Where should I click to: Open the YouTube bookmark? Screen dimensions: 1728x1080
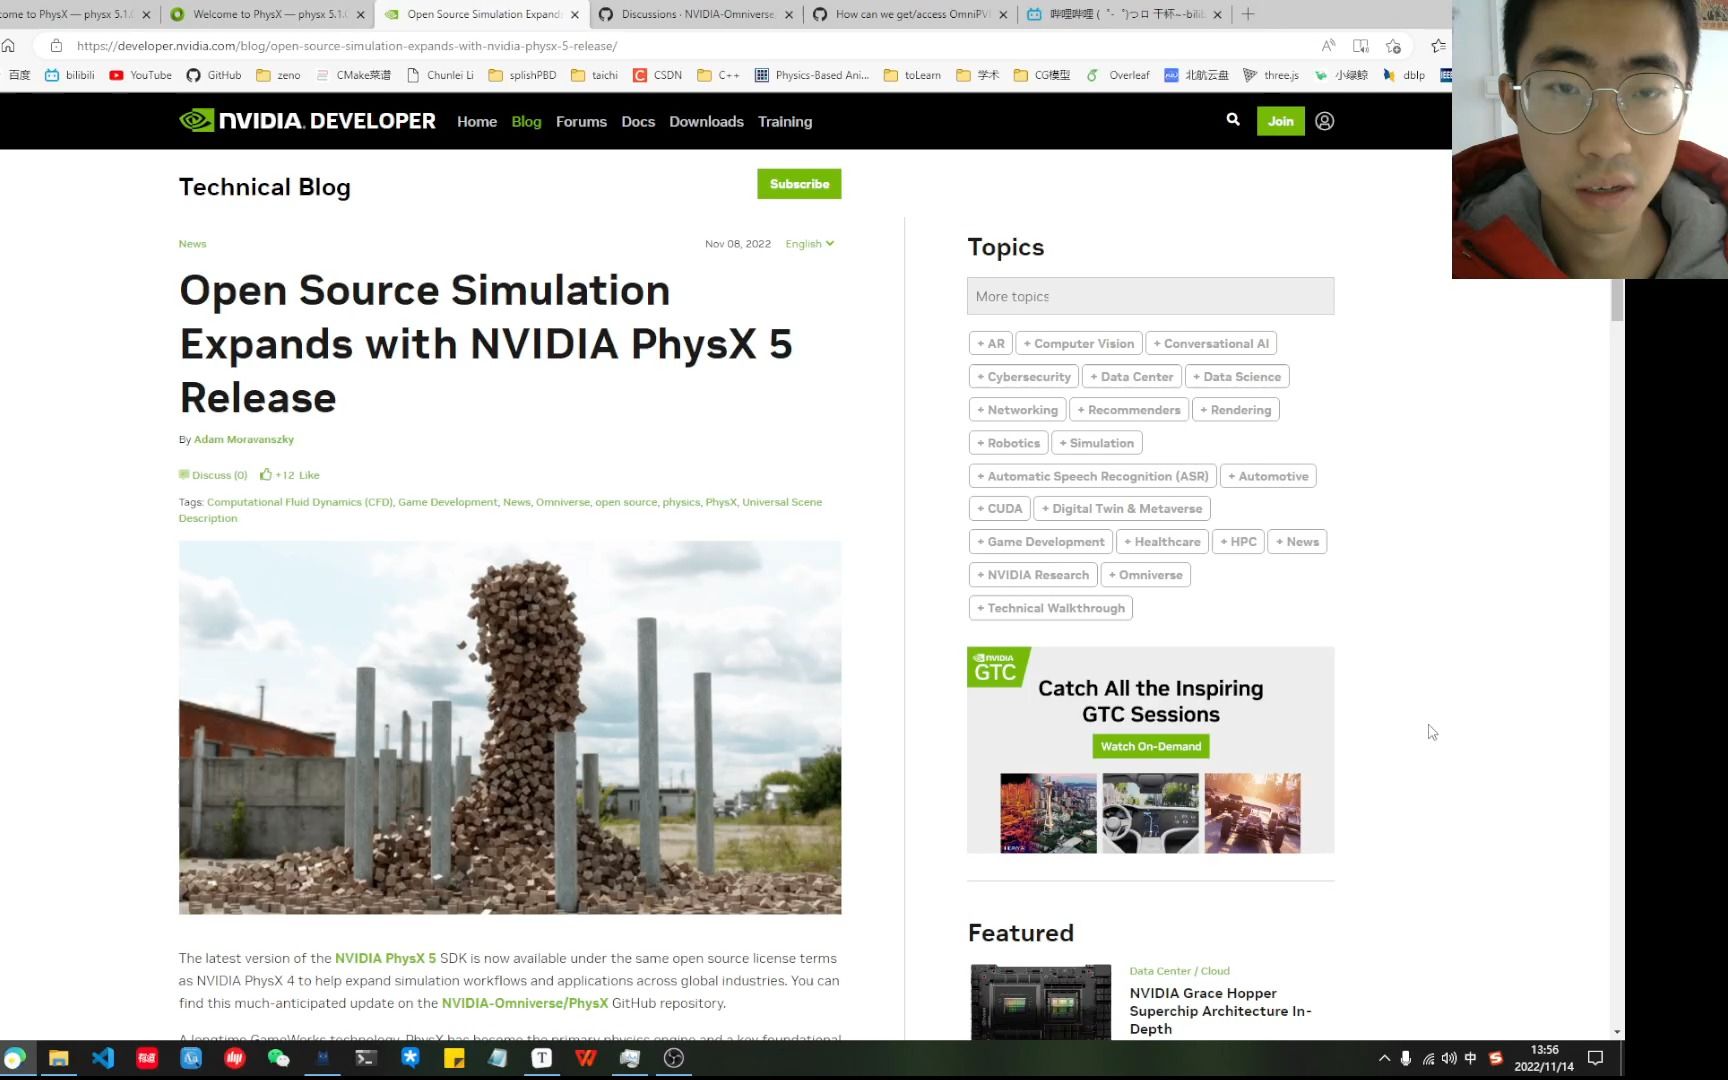tap(140, 75)
